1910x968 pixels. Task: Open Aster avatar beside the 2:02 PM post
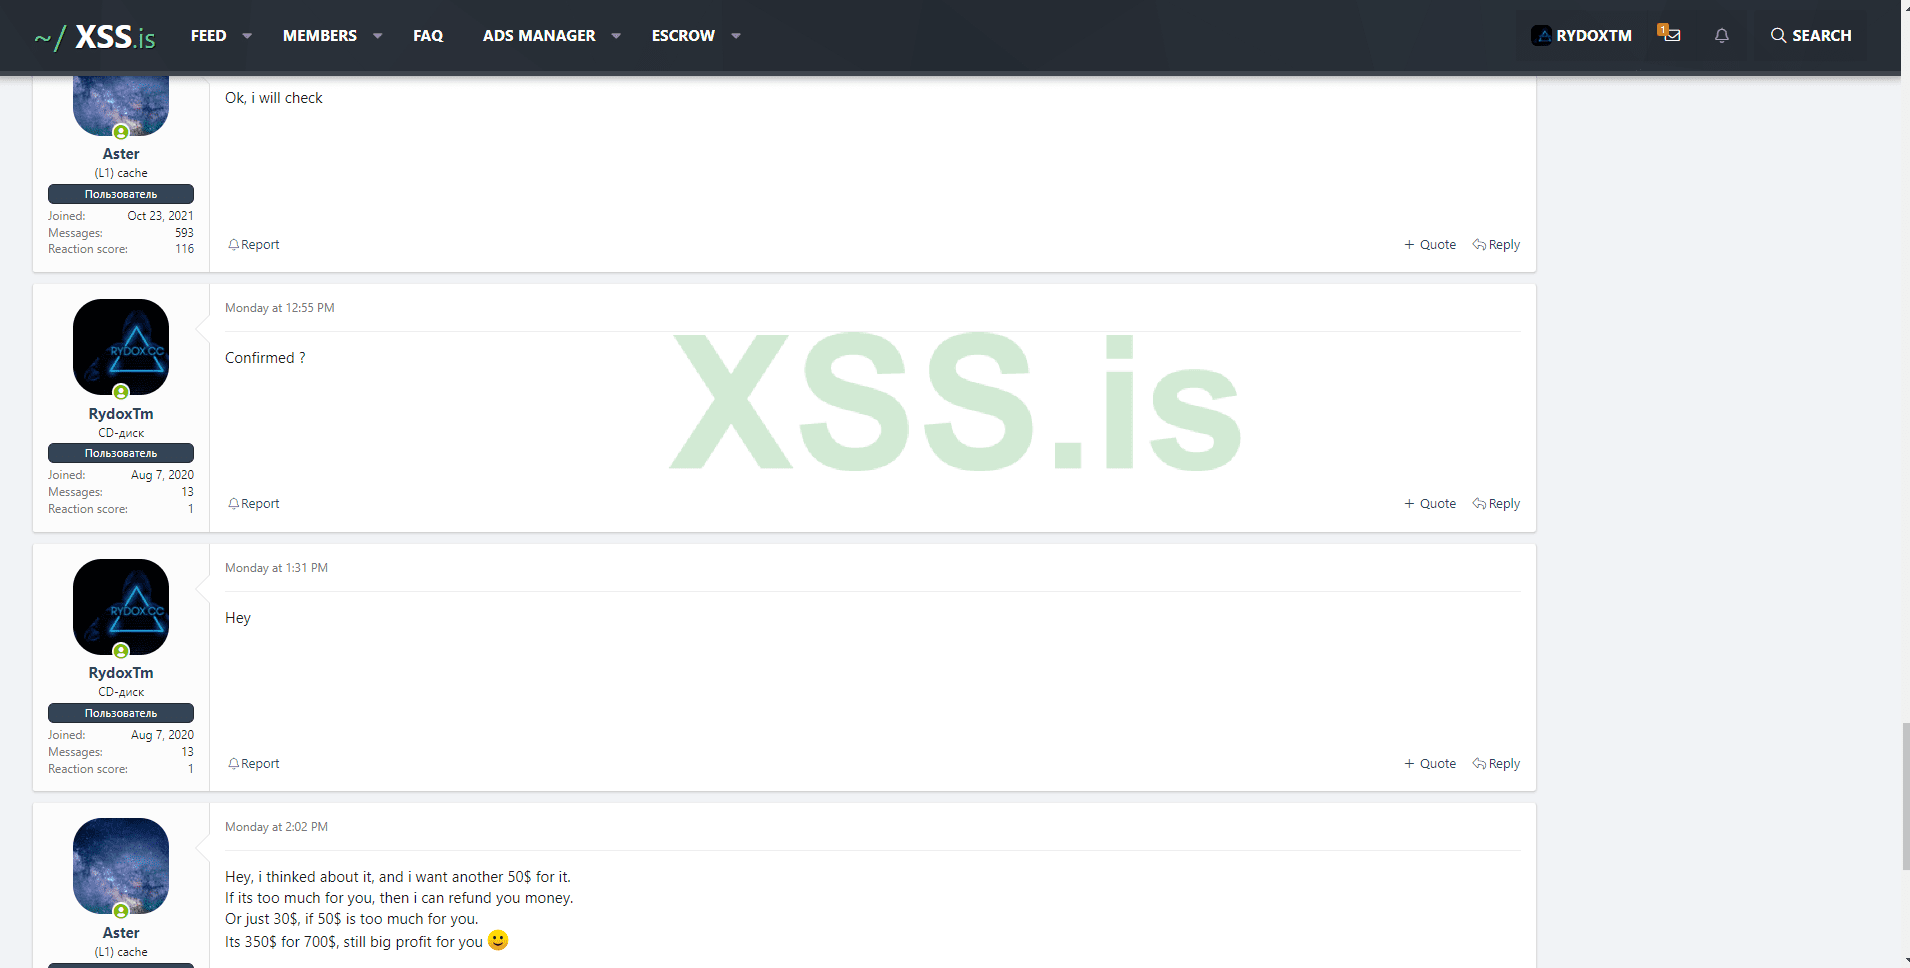121,866
